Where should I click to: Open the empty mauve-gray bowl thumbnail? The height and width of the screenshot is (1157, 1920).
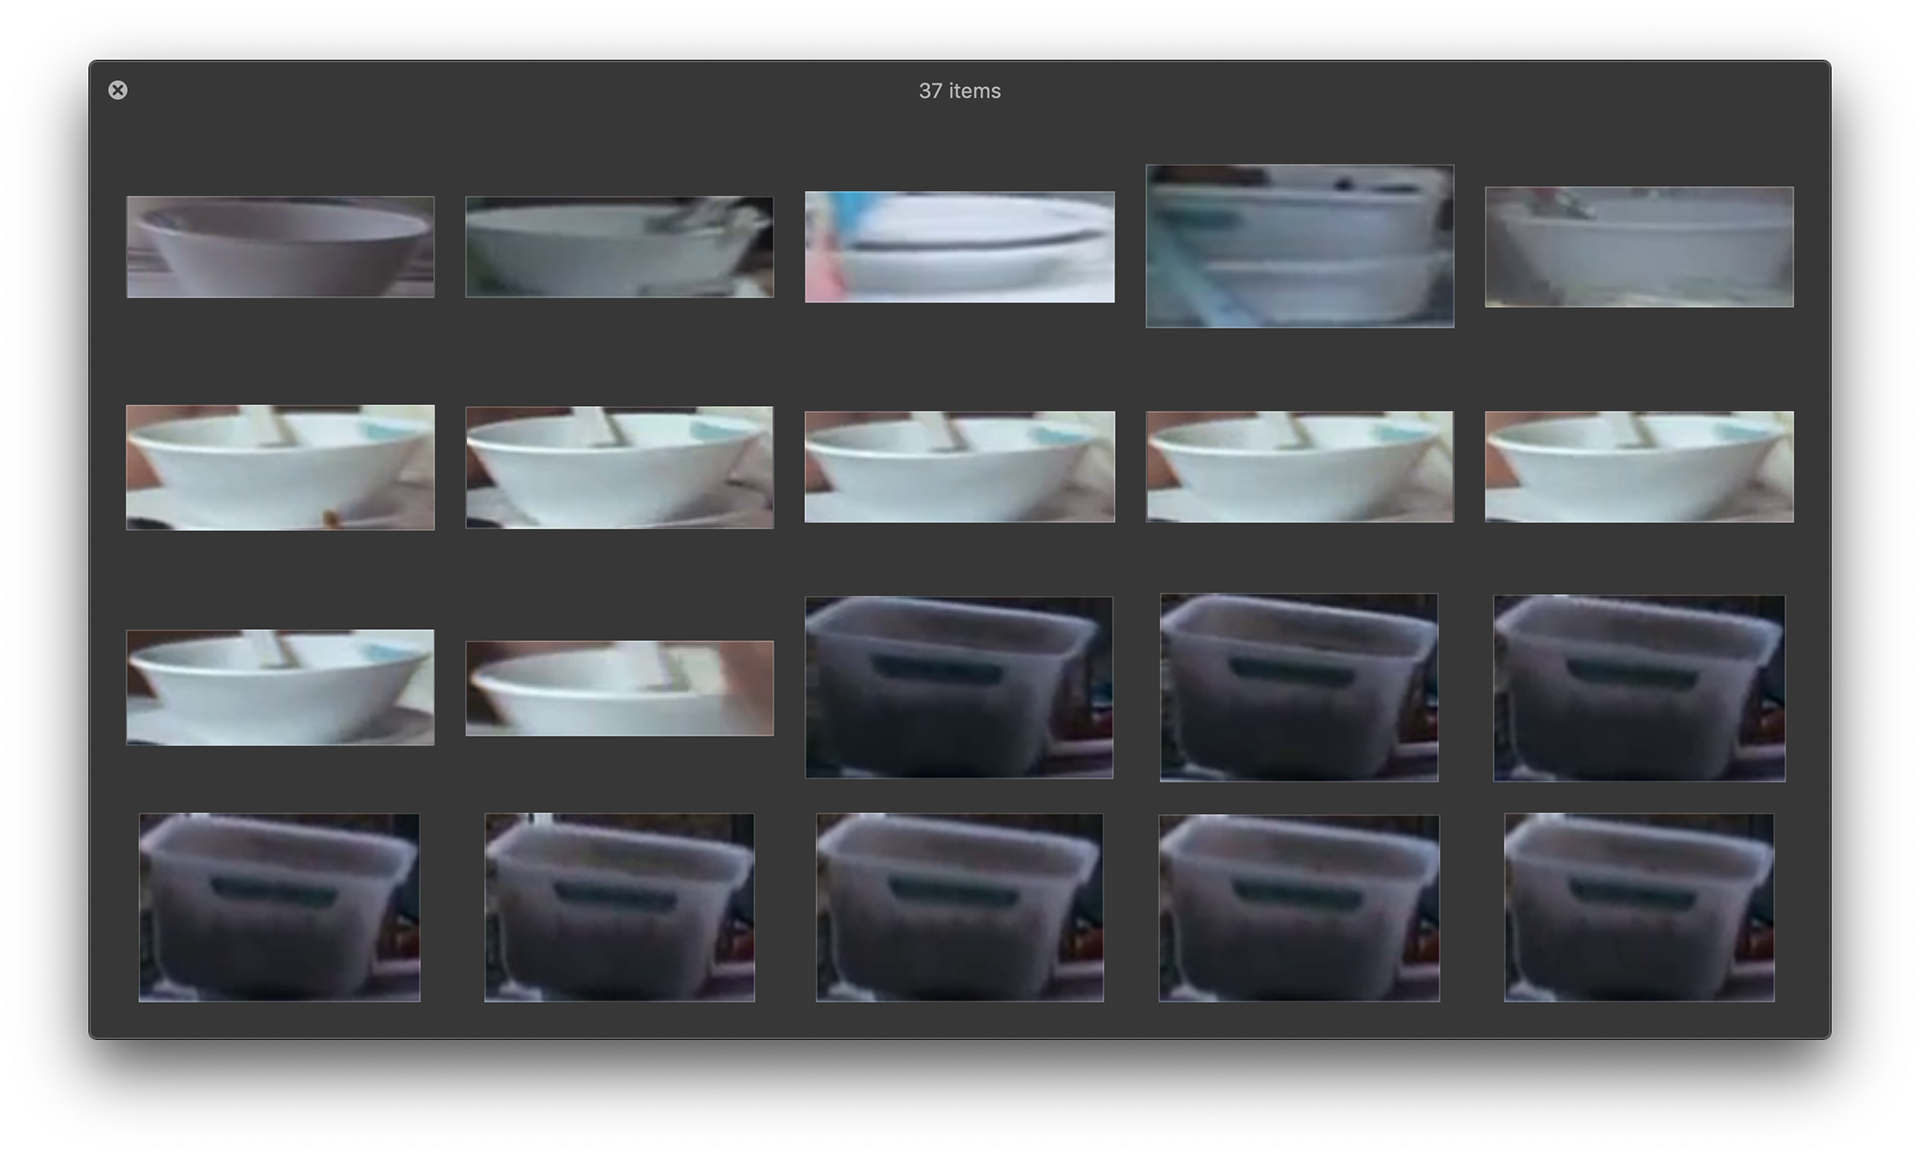(x=280, y=247)
